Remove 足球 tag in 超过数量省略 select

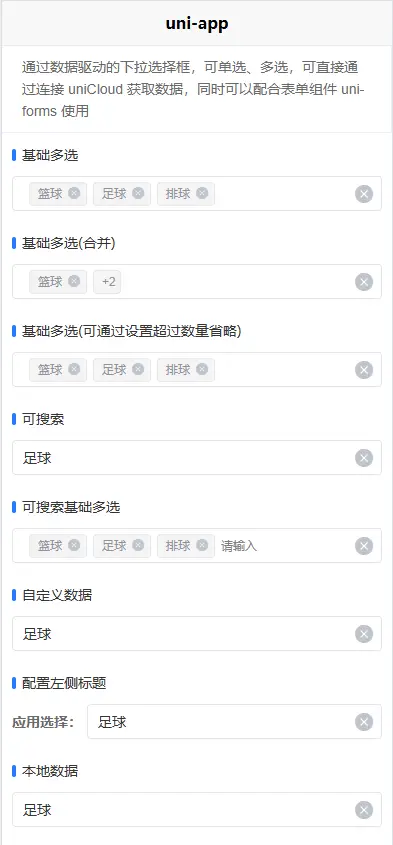click(x=138, y=369)
